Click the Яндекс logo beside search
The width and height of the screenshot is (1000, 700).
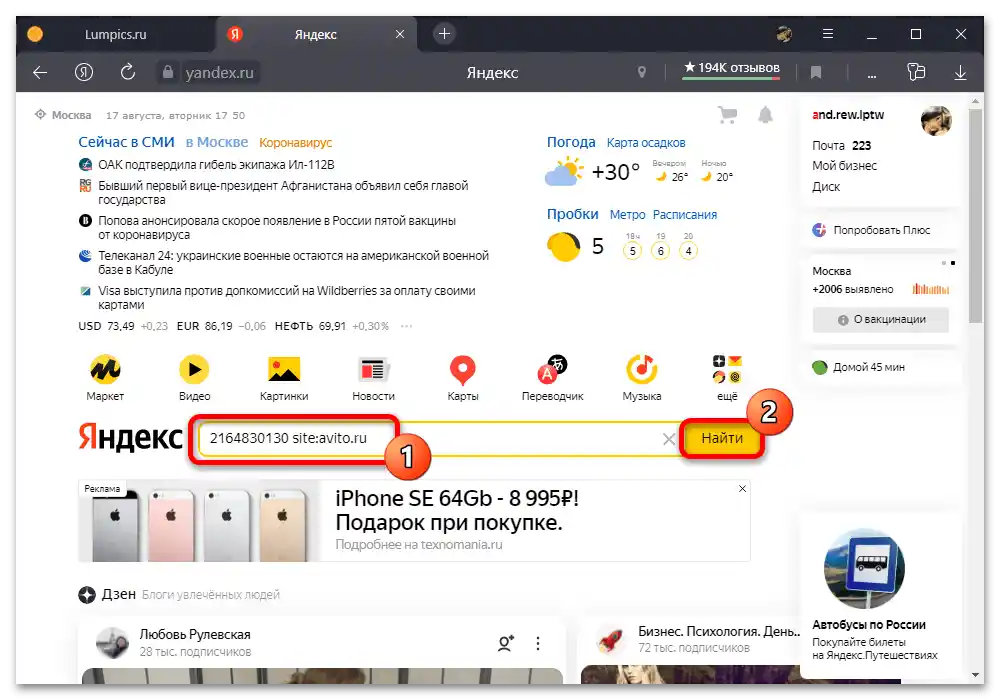[130, 437]
